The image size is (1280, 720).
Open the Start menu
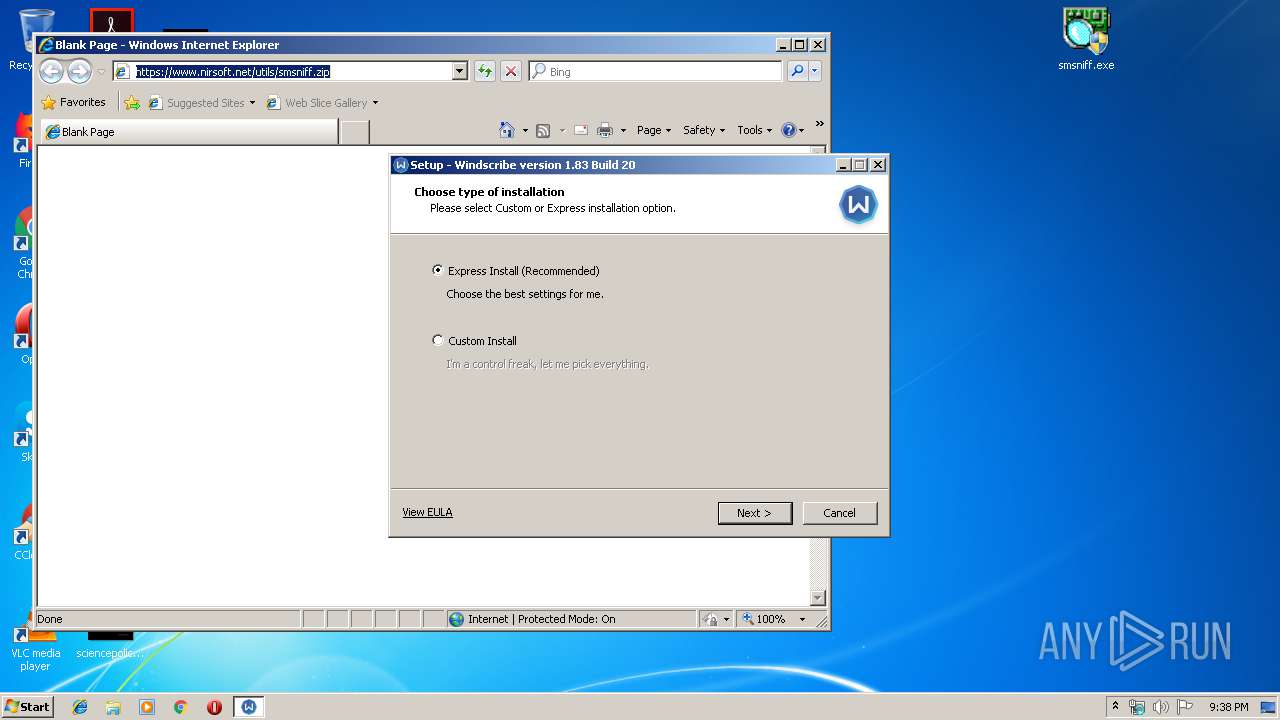[x=27, y=706]
